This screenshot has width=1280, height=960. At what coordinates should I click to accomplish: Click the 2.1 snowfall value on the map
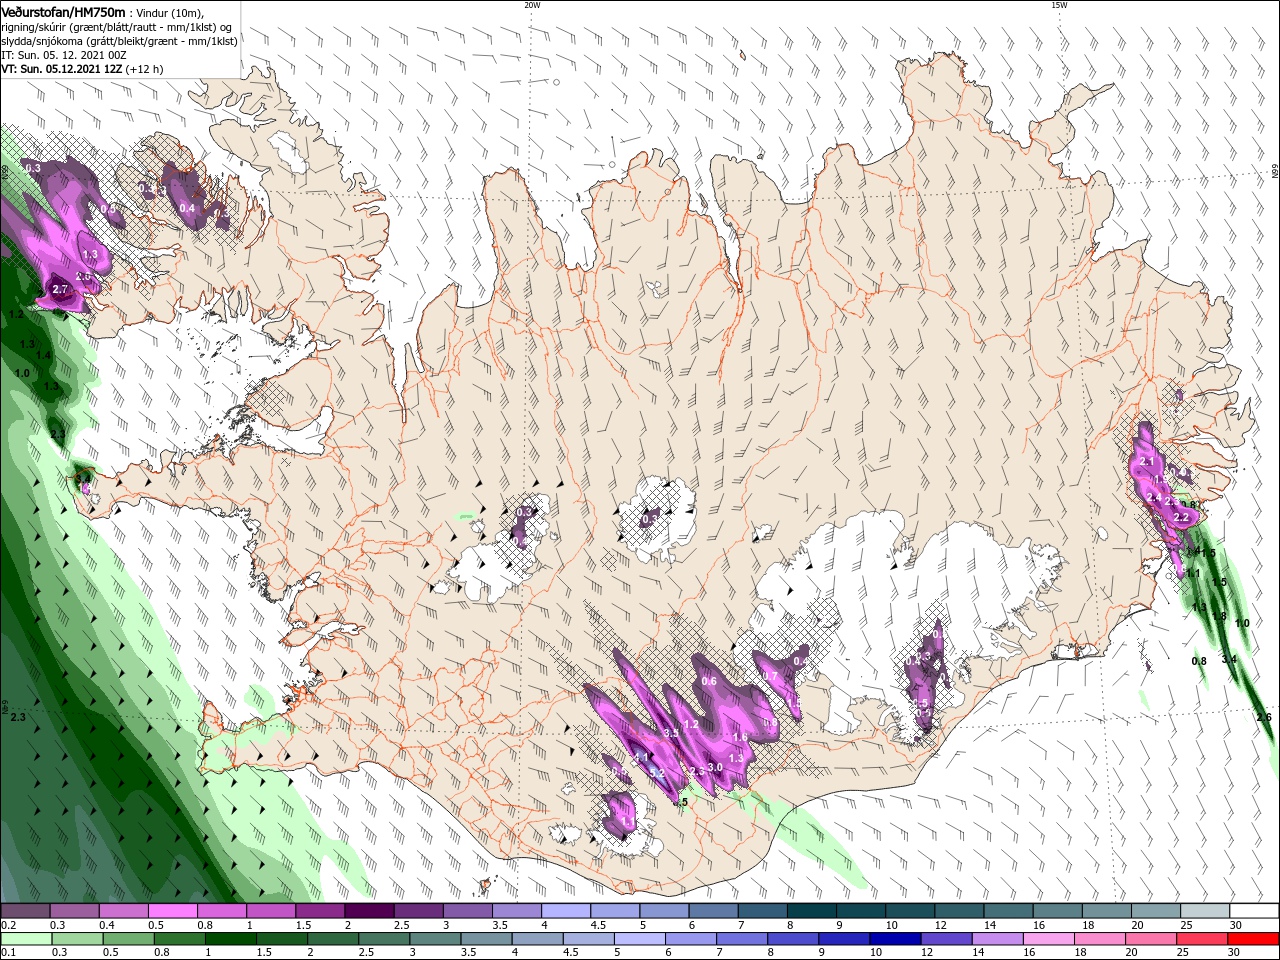point(1147,461)
